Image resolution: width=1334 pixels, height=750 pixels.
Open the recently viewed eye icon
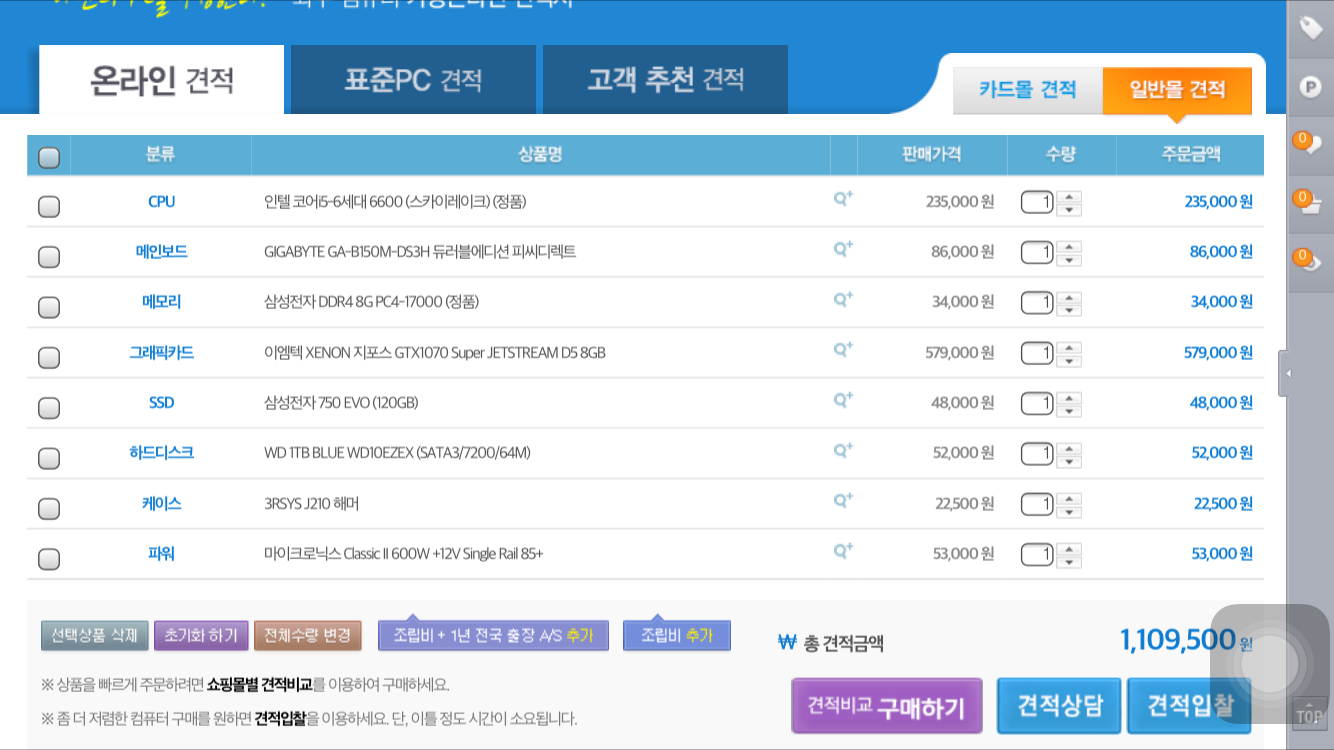[x=1308, y=260]
